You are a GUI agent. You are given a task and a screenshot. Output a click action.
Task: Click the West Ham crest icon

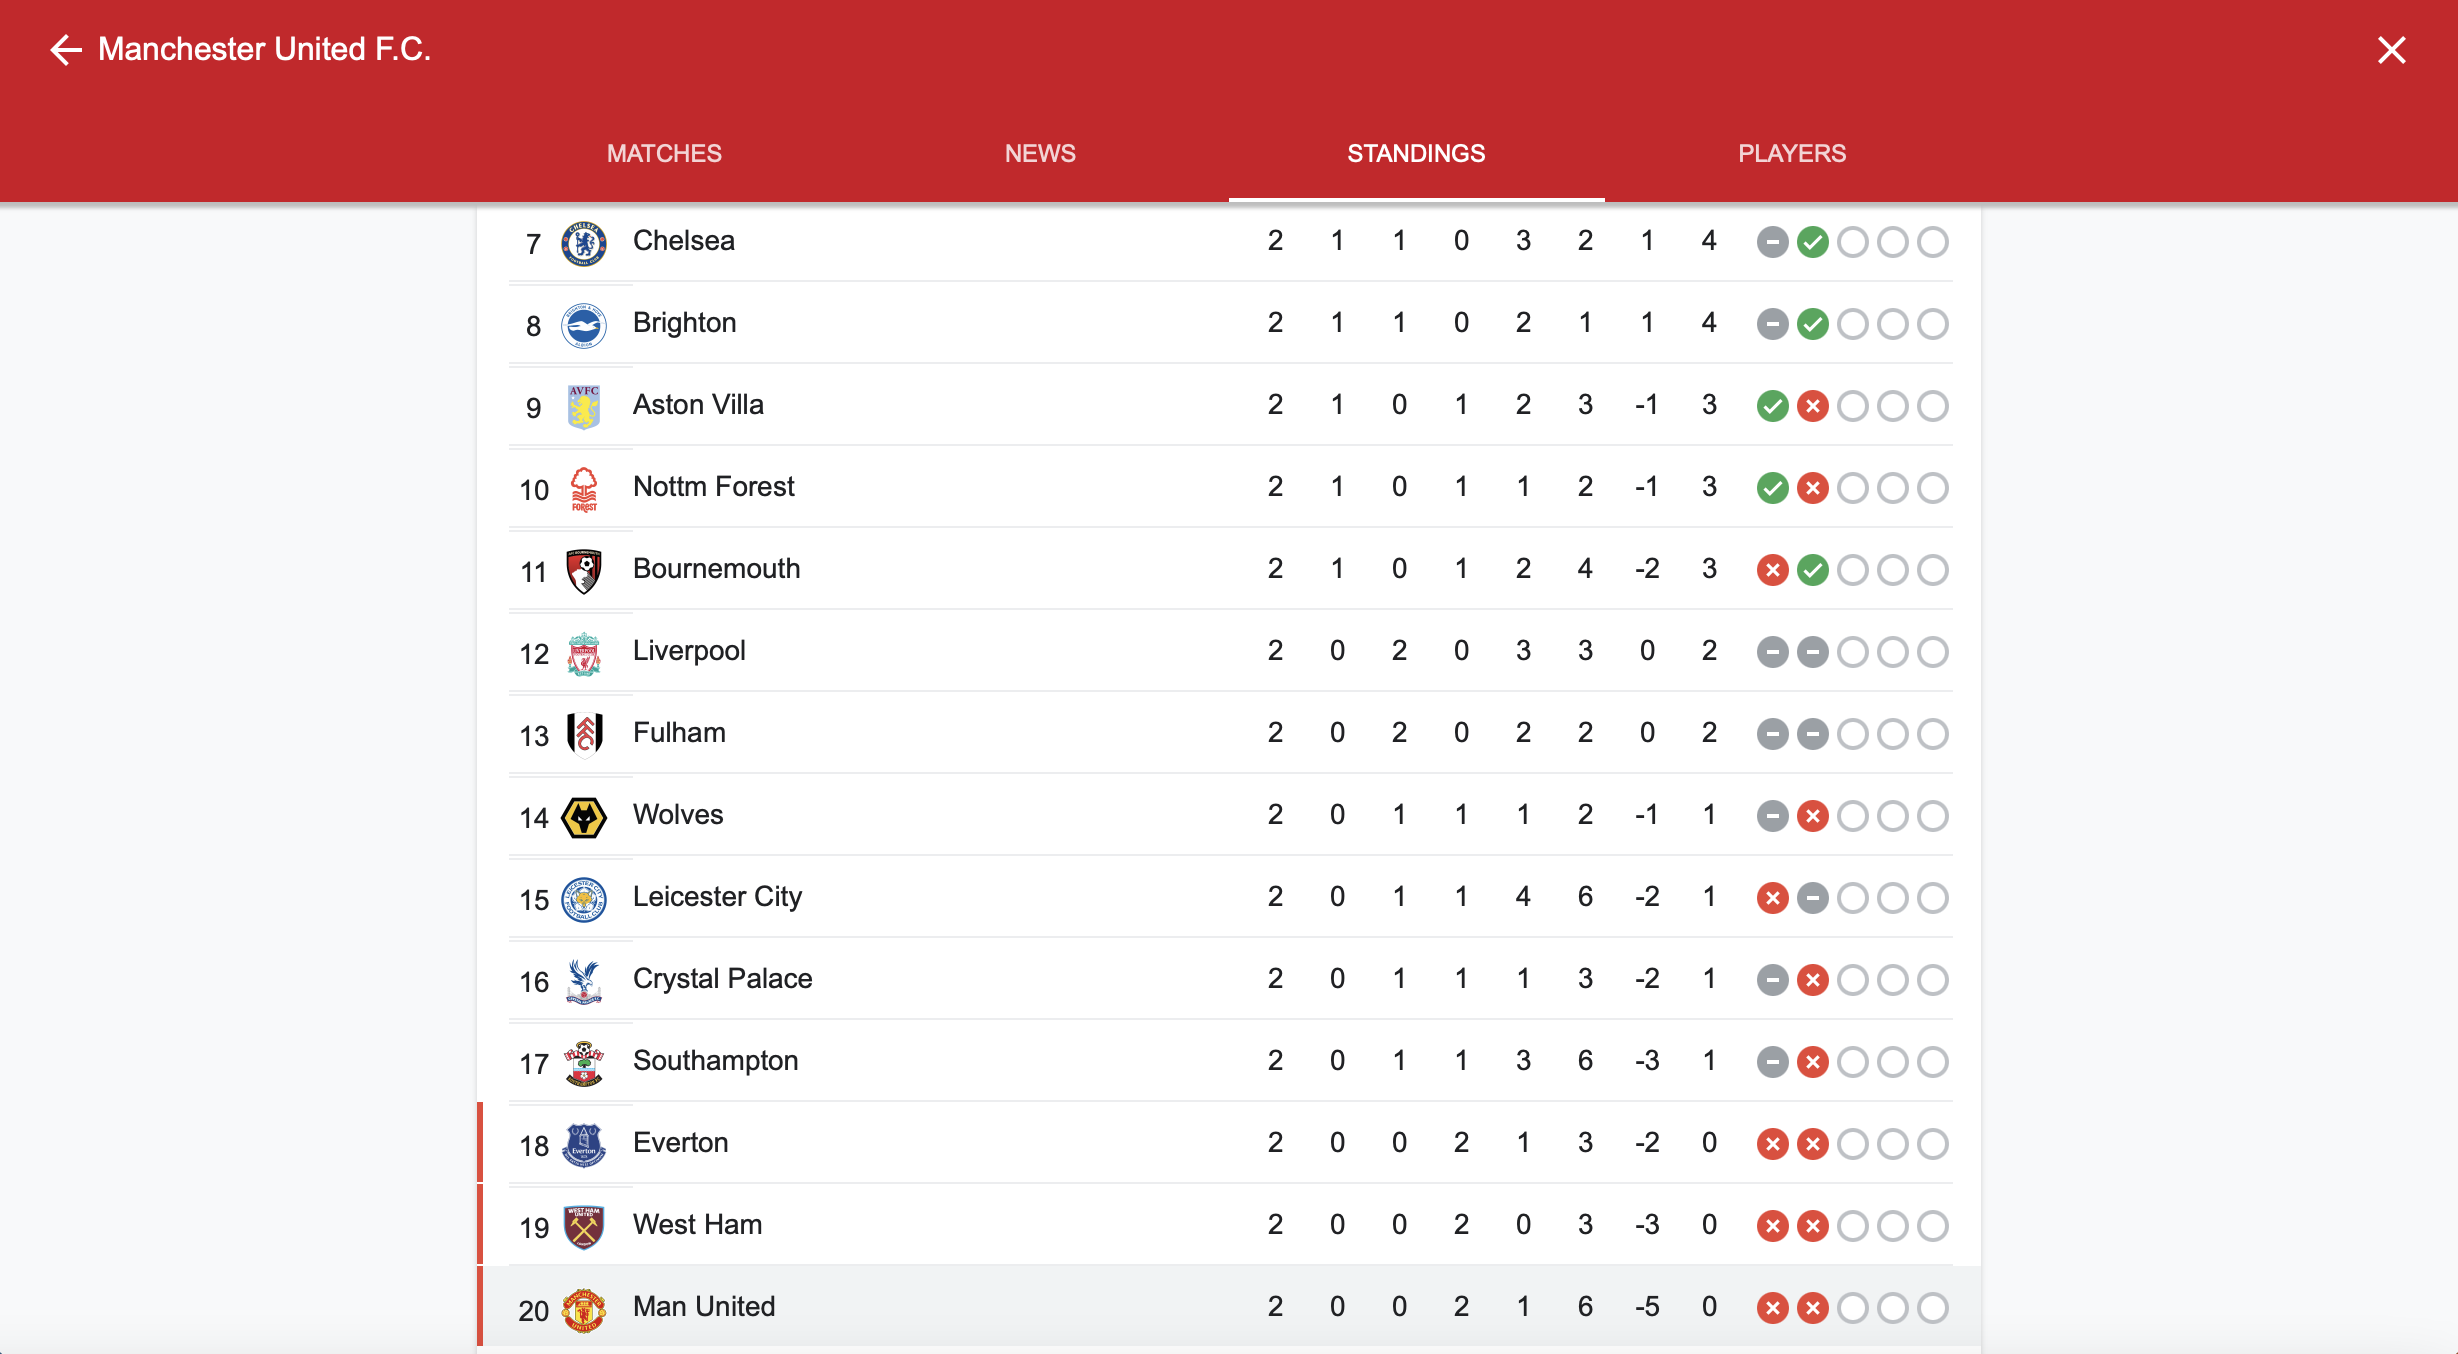click(584, 1227)
